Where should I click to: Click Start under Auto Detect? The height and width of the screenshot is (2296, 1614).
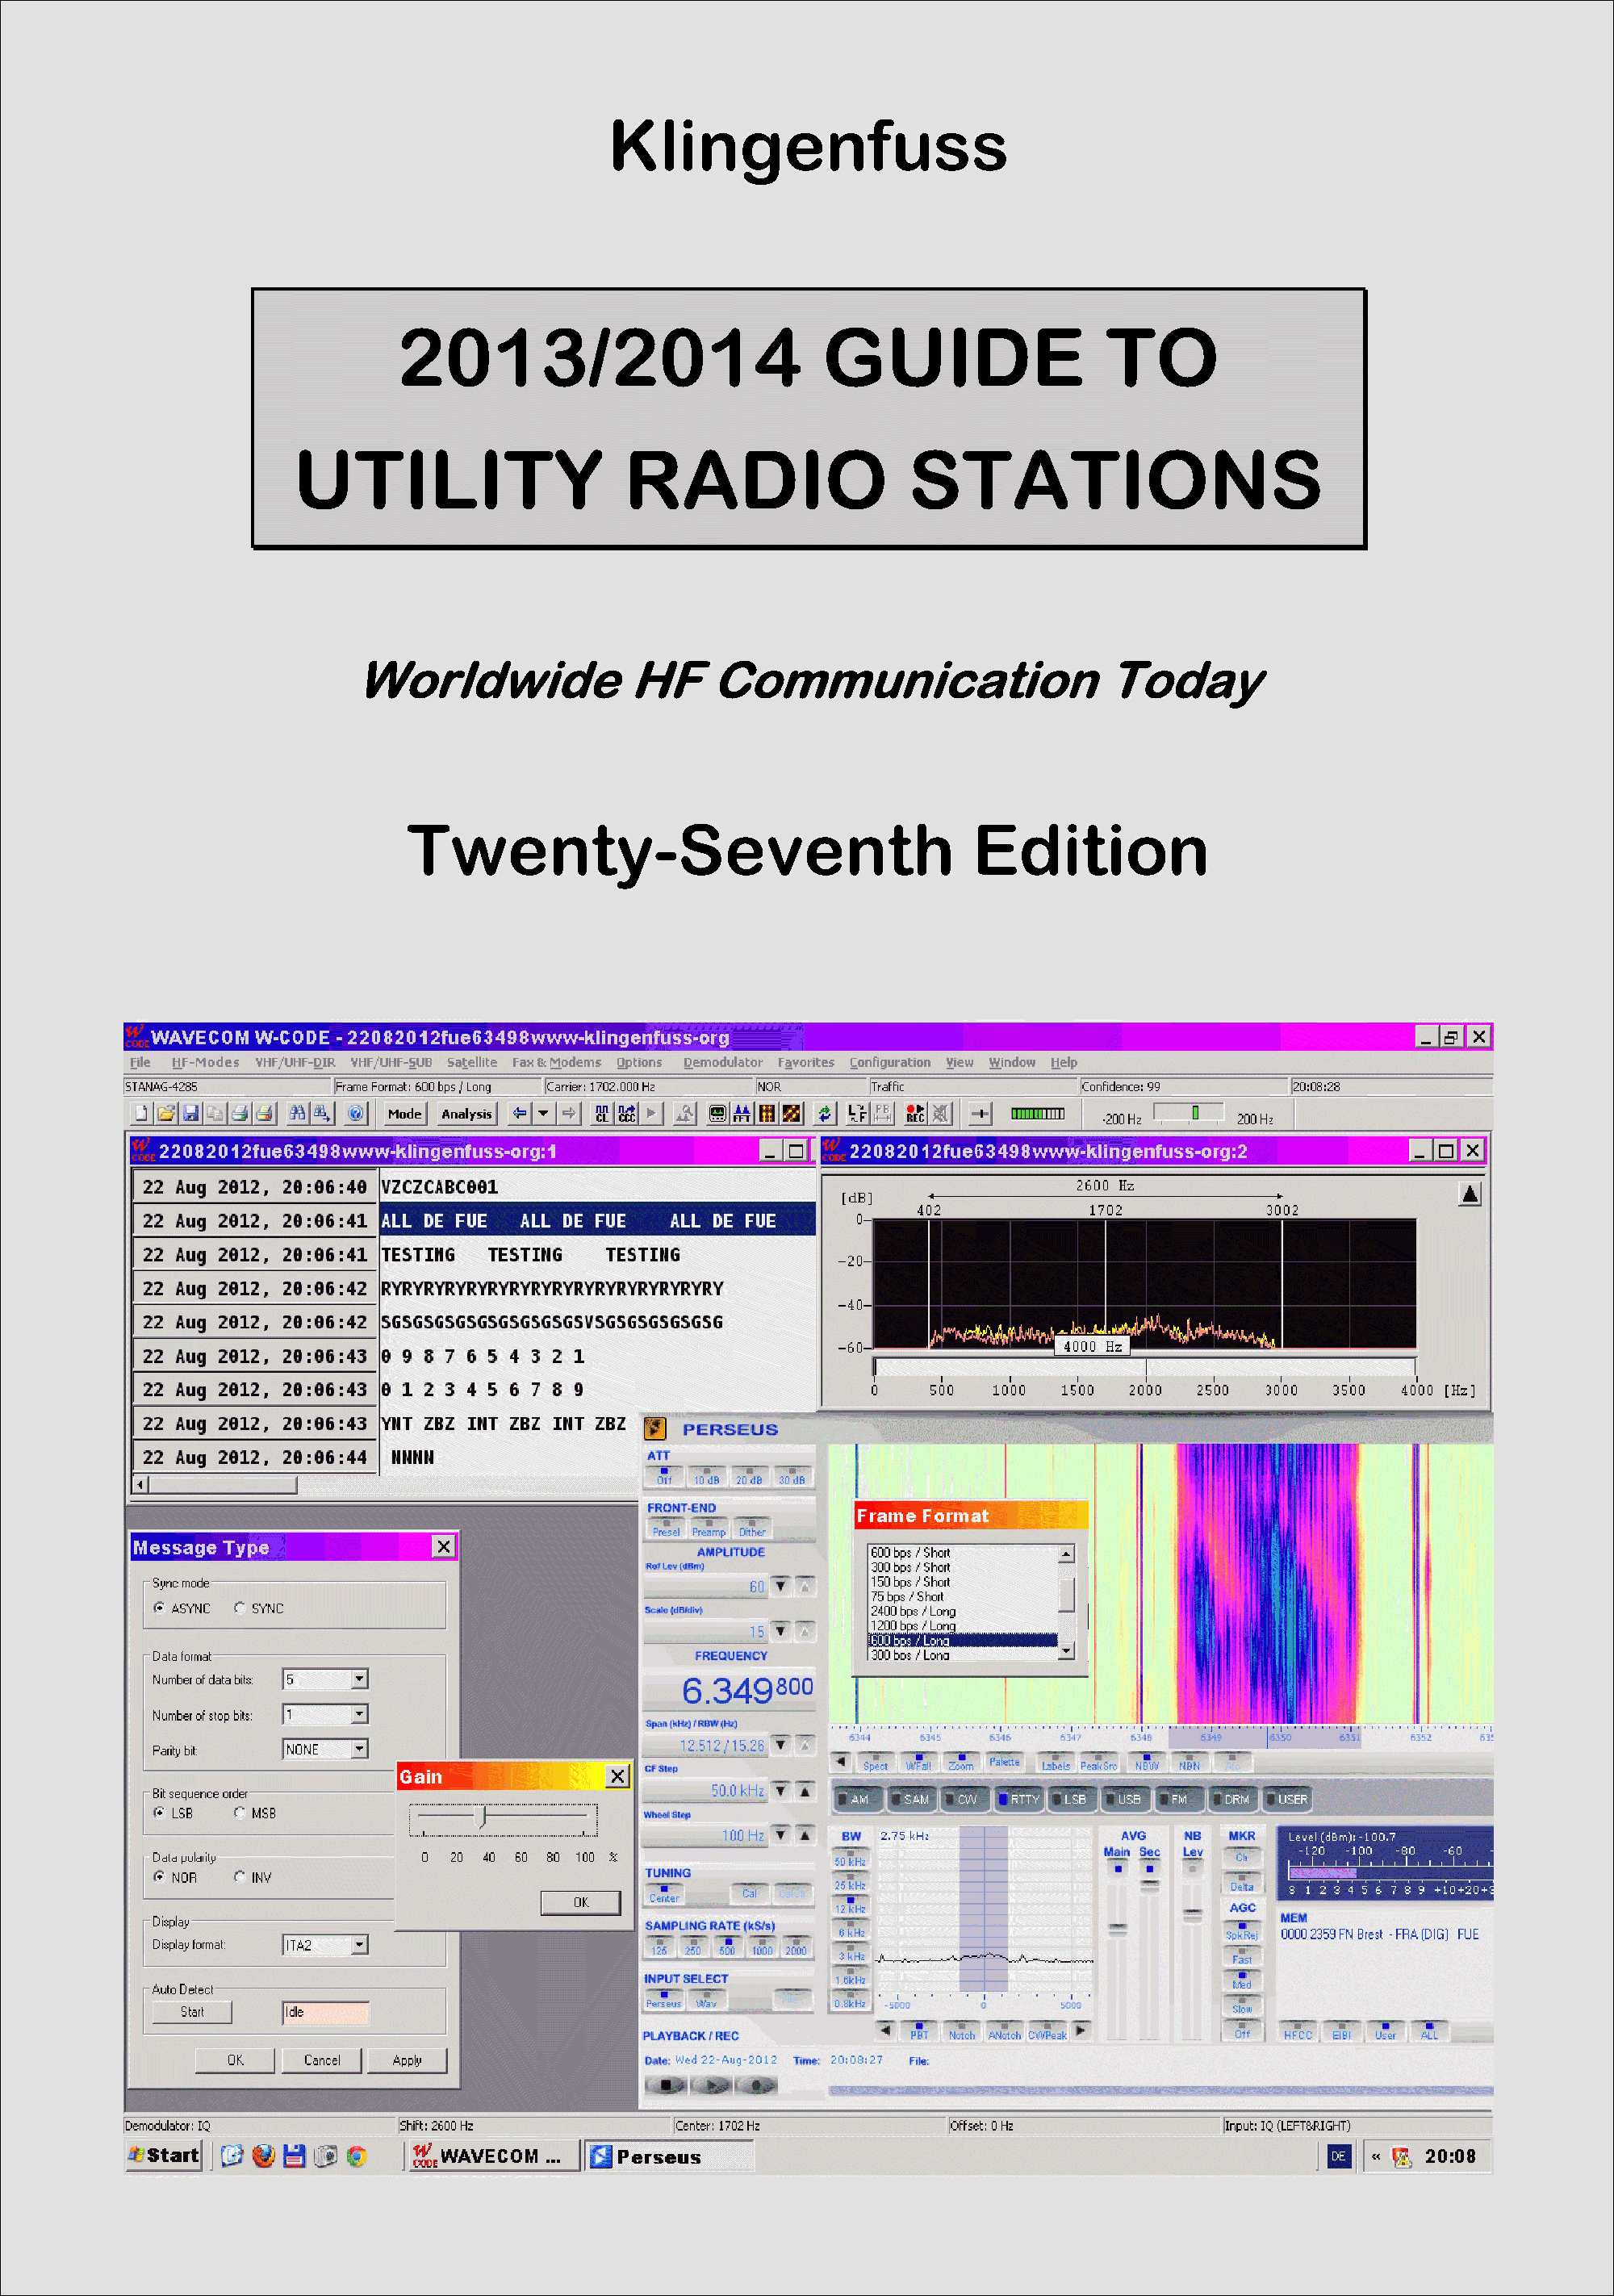192,2012
